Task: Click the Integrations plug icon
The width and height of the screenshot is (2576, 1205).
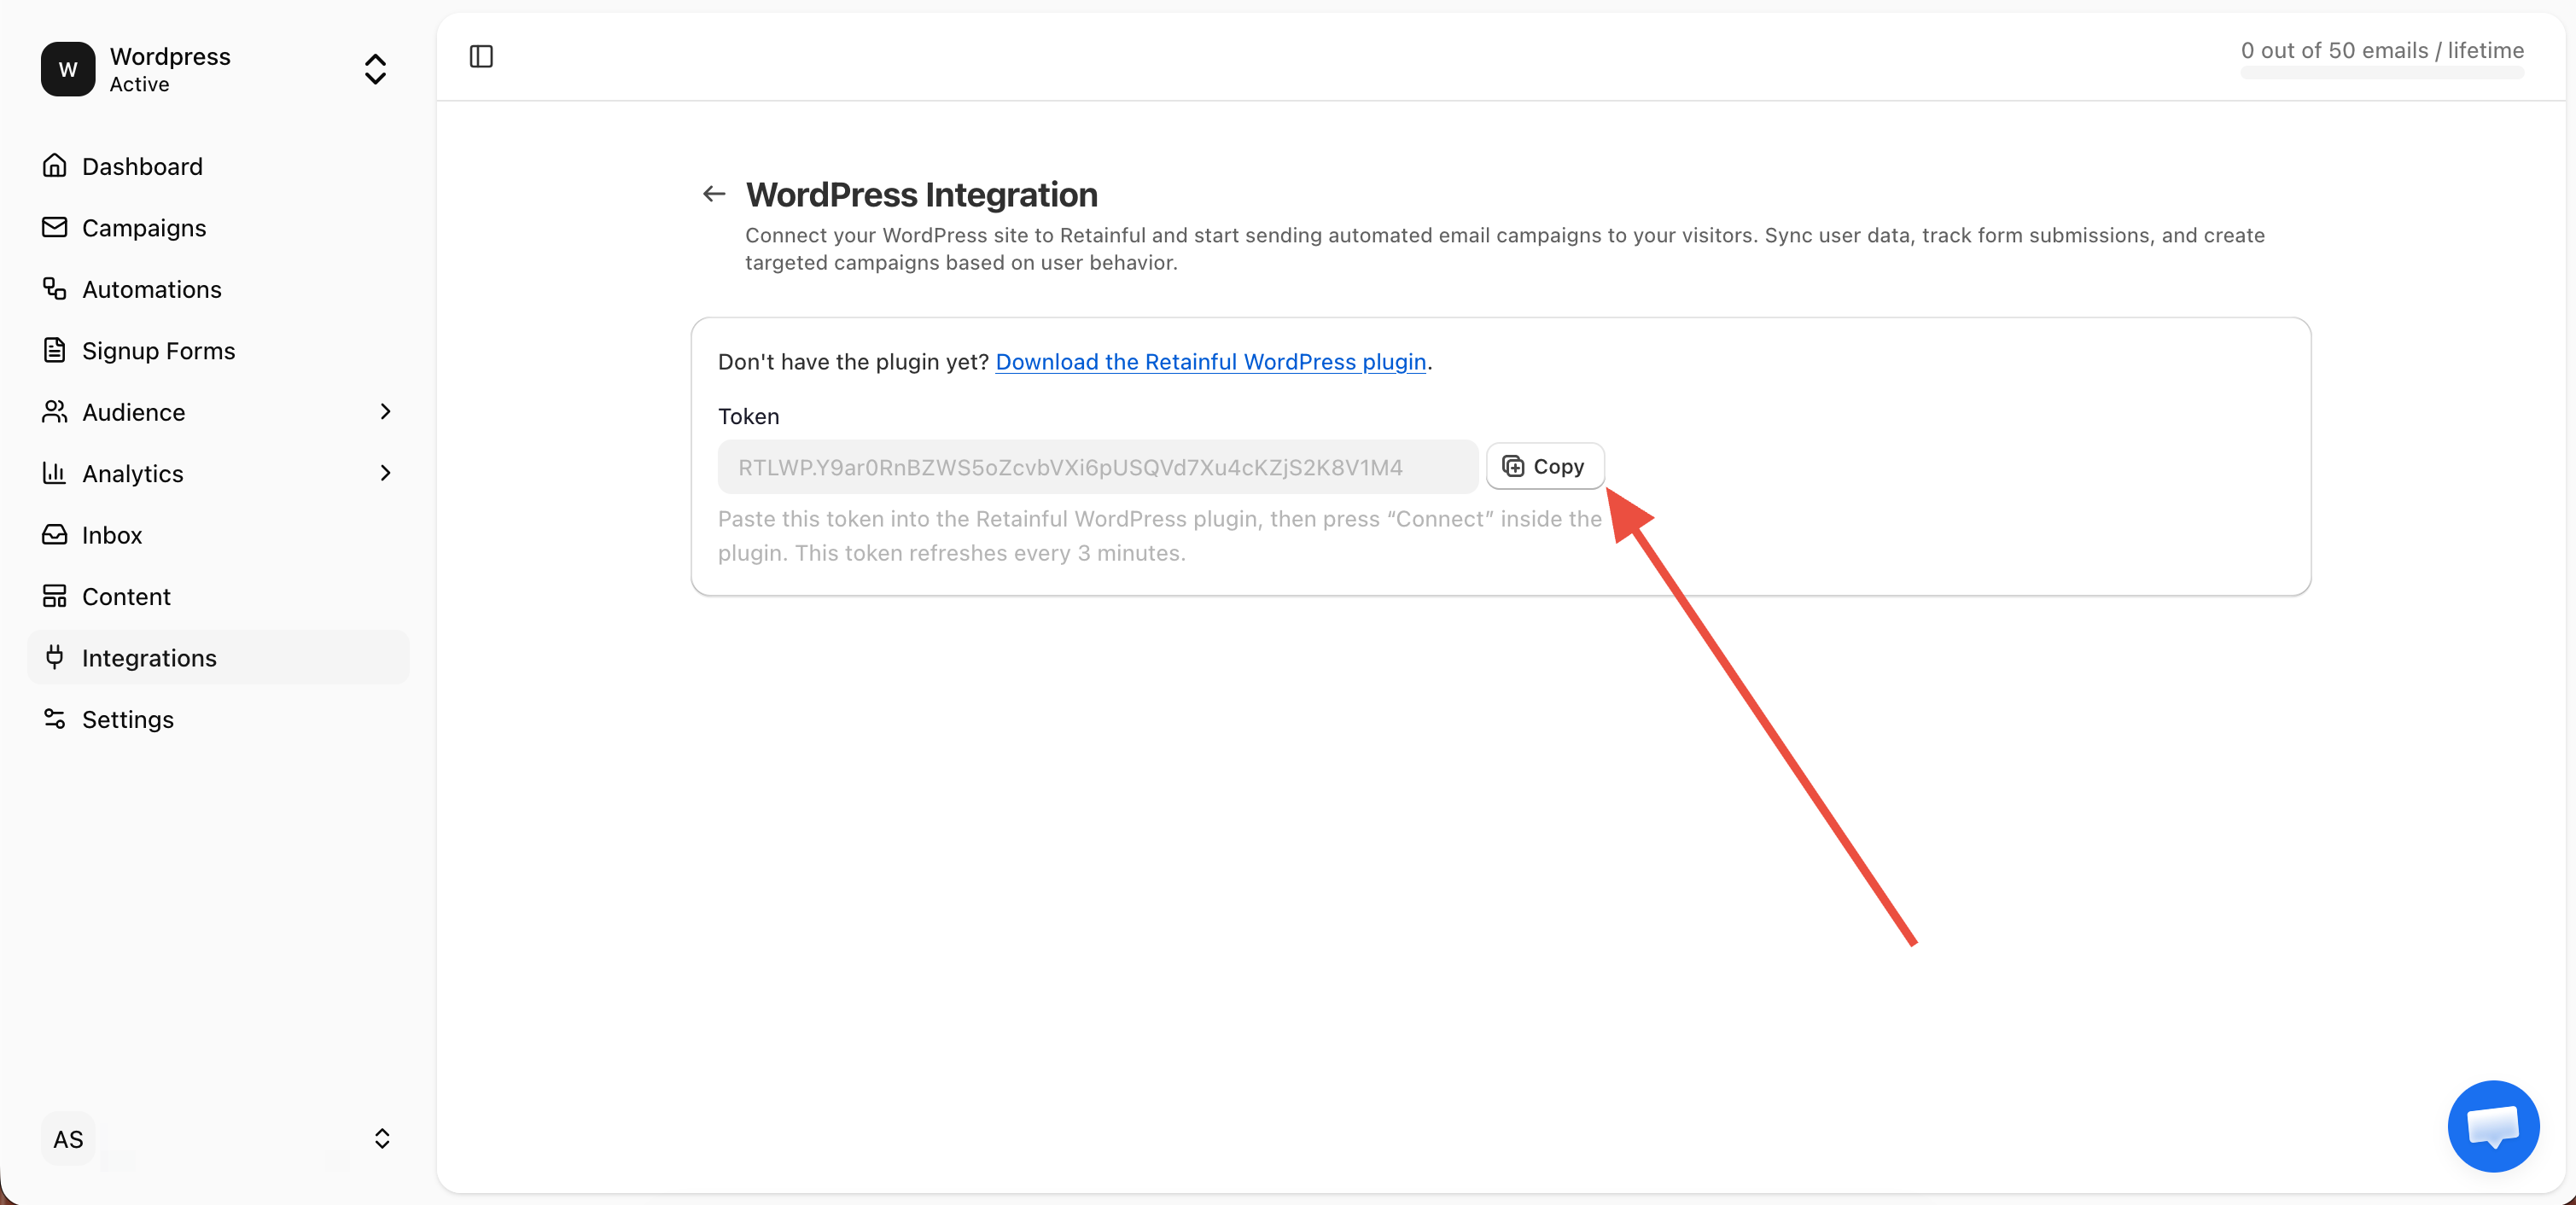Action: click(54, 657)
